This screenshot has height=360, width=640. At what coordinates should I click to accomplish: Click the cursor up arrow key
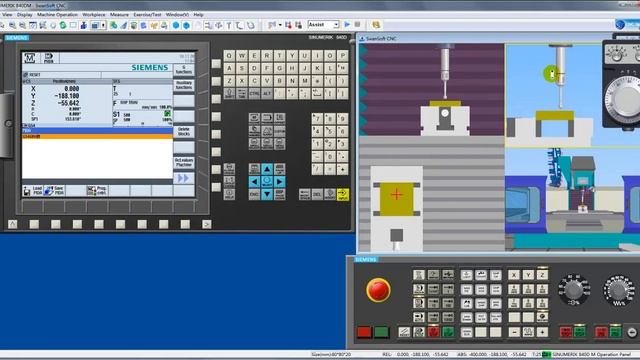(267, 169)
